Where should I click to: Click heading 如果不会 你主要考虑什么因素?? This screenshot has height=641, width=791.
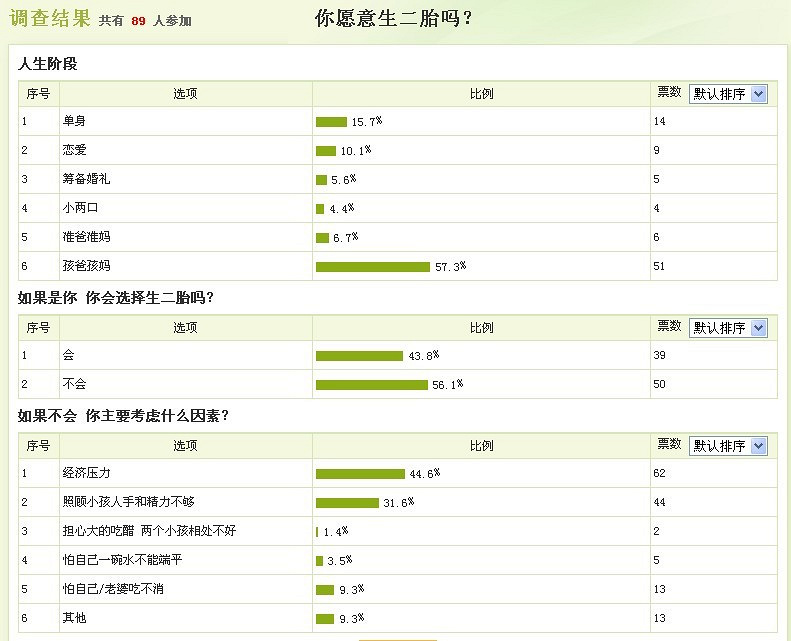click(123, 416)
